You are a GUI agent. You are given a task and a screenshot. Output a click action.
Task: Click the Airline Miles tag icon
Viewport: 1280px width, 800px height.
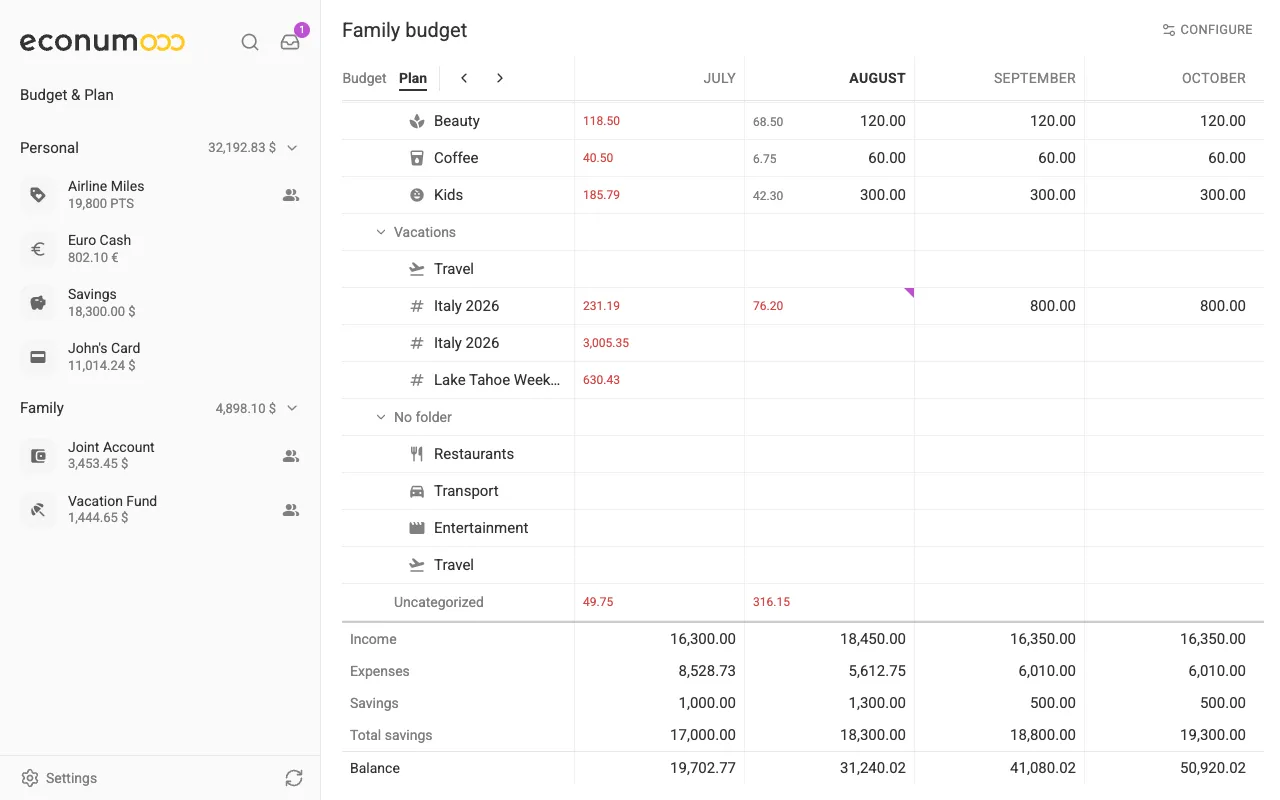pos(38,195)
